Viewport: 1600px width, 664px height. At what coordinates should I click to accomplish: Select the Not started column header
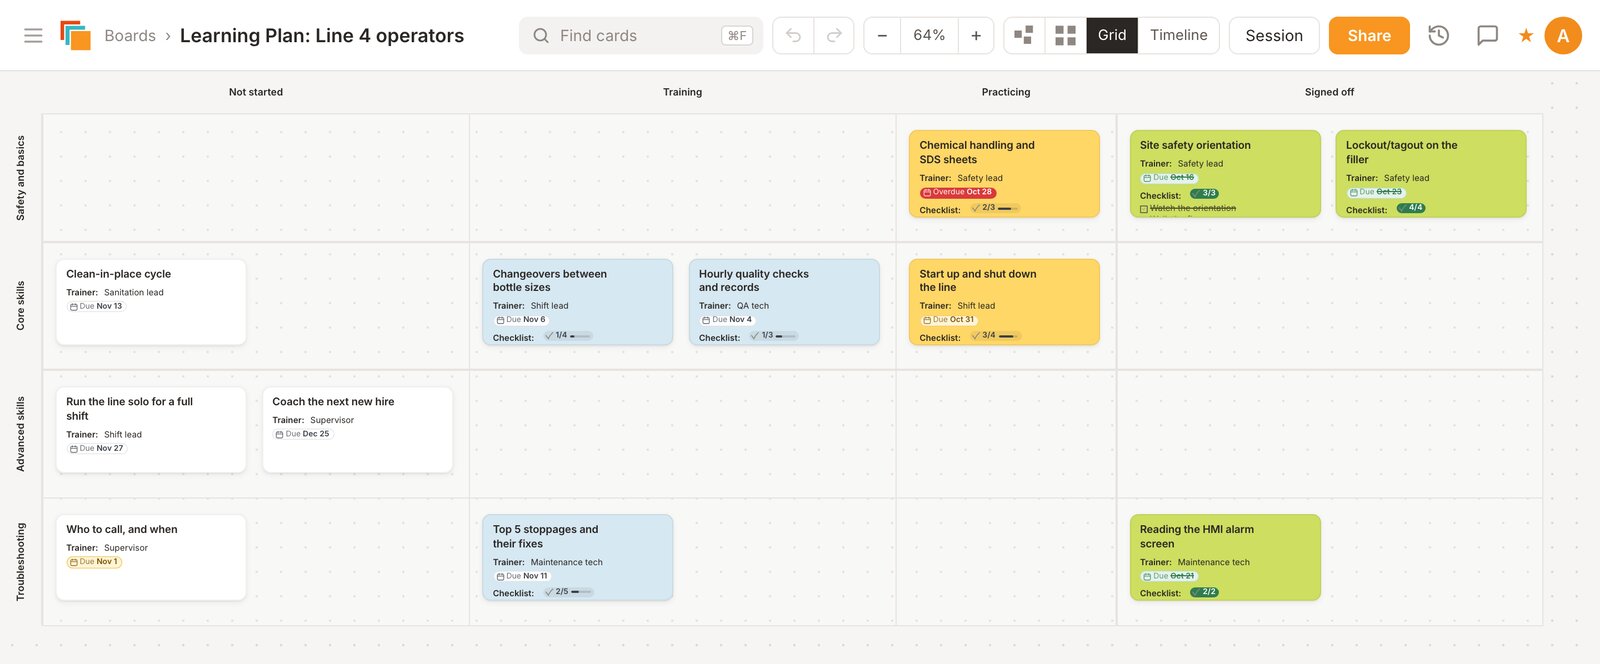[x=256, y=92]
